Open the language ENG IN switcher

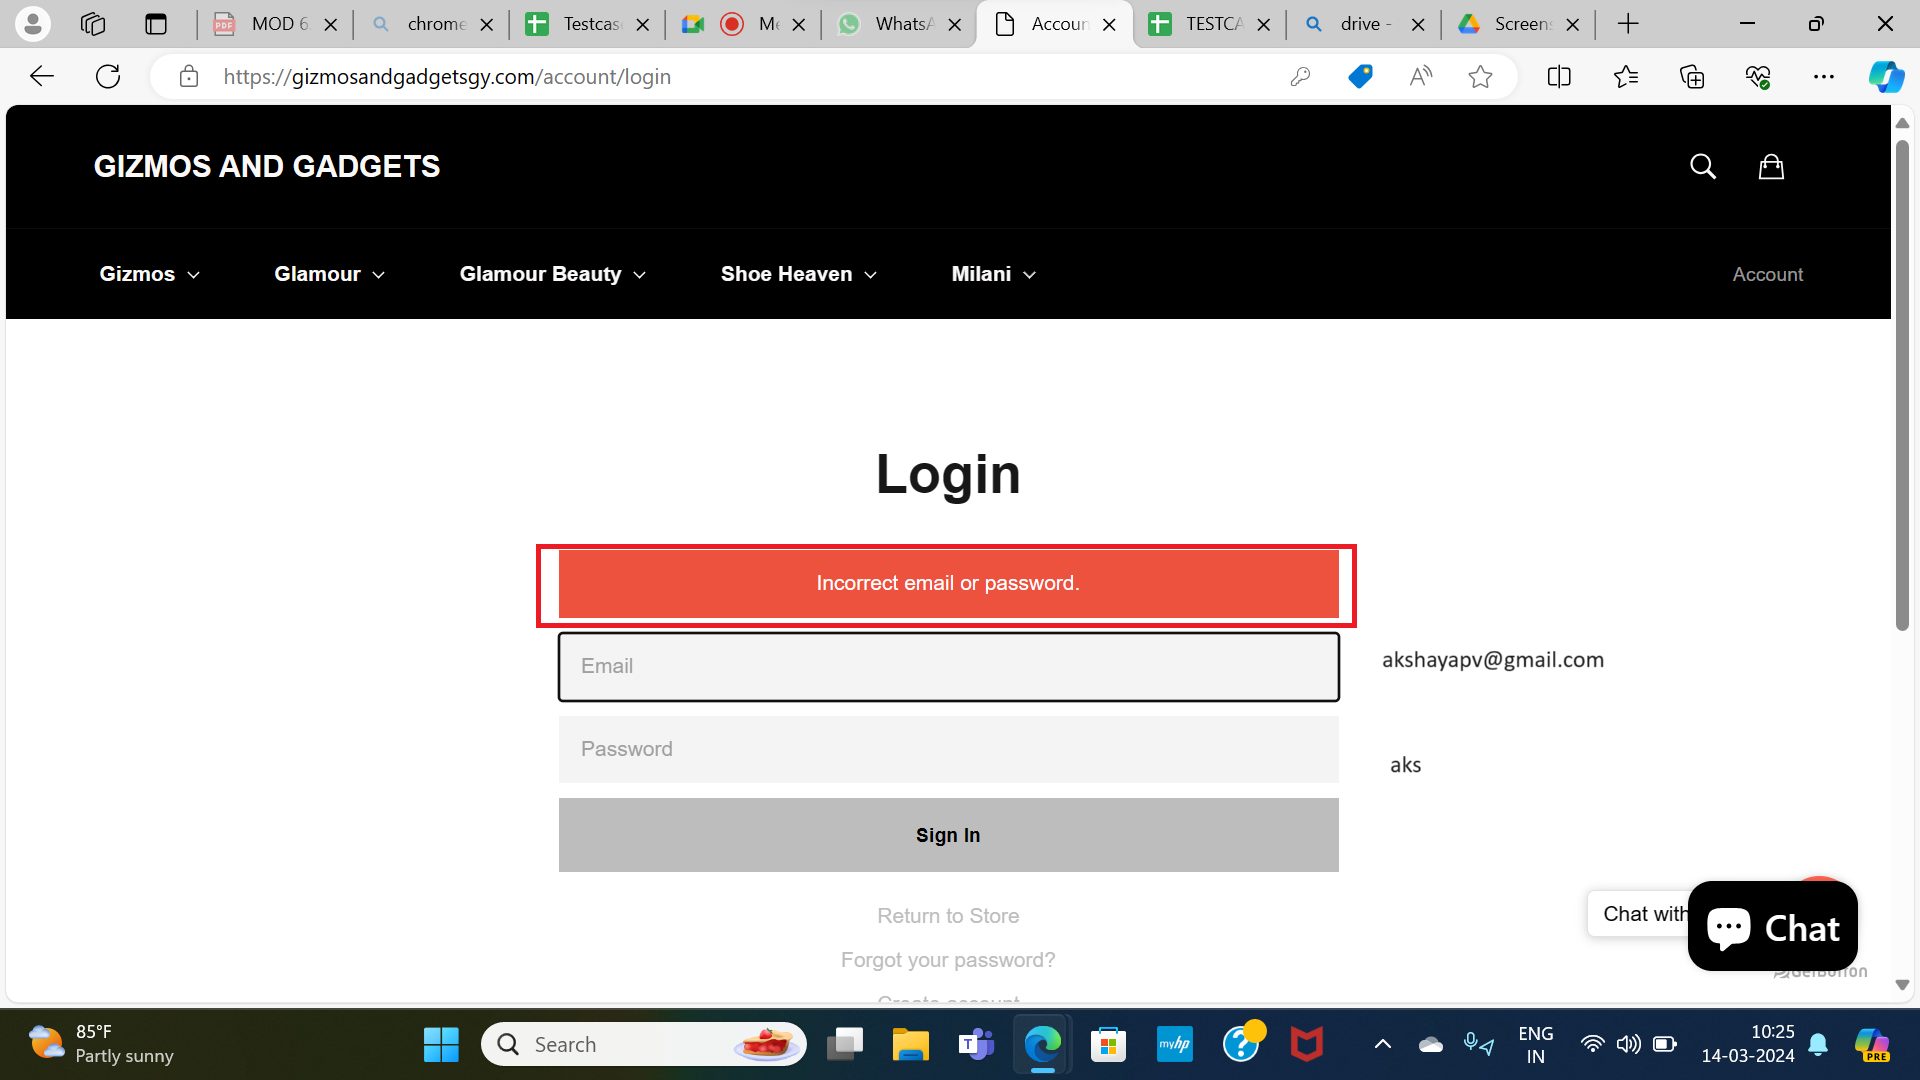pyautogui.click(x=1535, y=1044)
